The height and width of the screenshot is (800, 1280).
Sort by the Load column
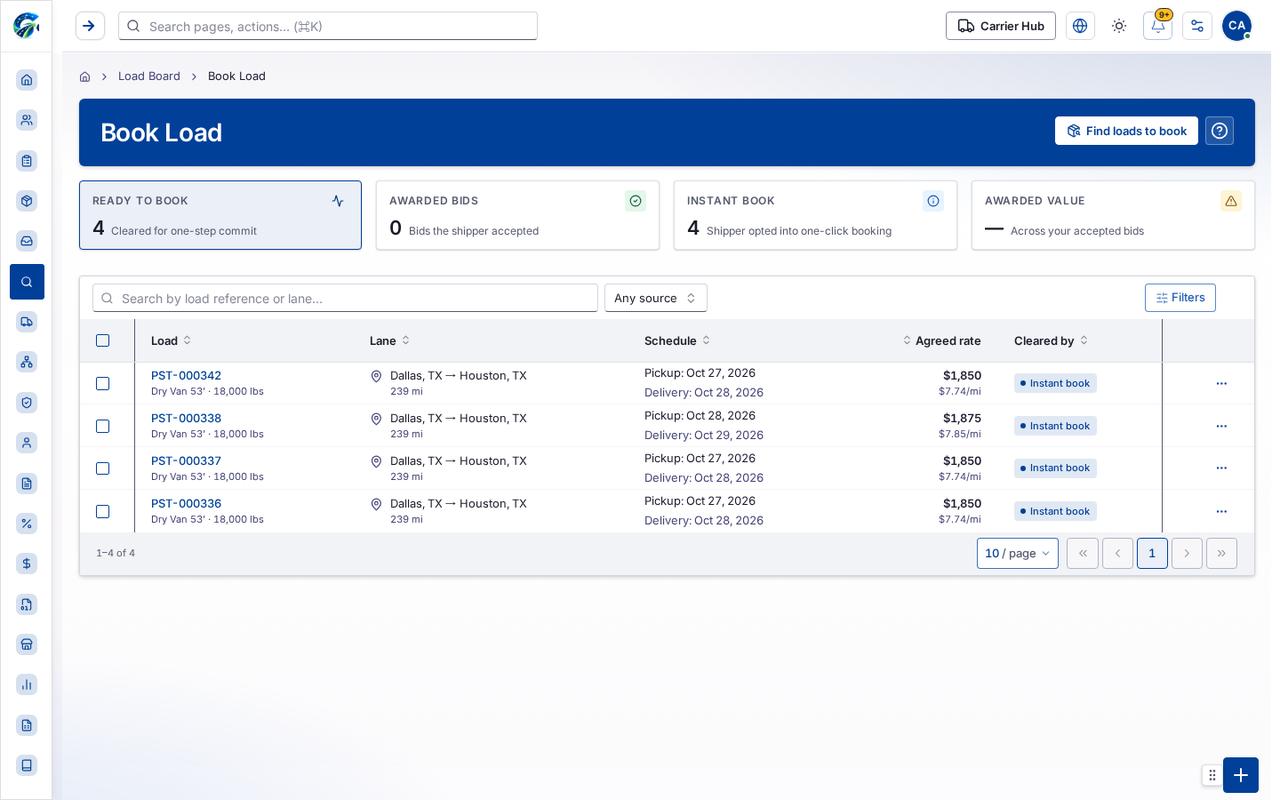171,341
